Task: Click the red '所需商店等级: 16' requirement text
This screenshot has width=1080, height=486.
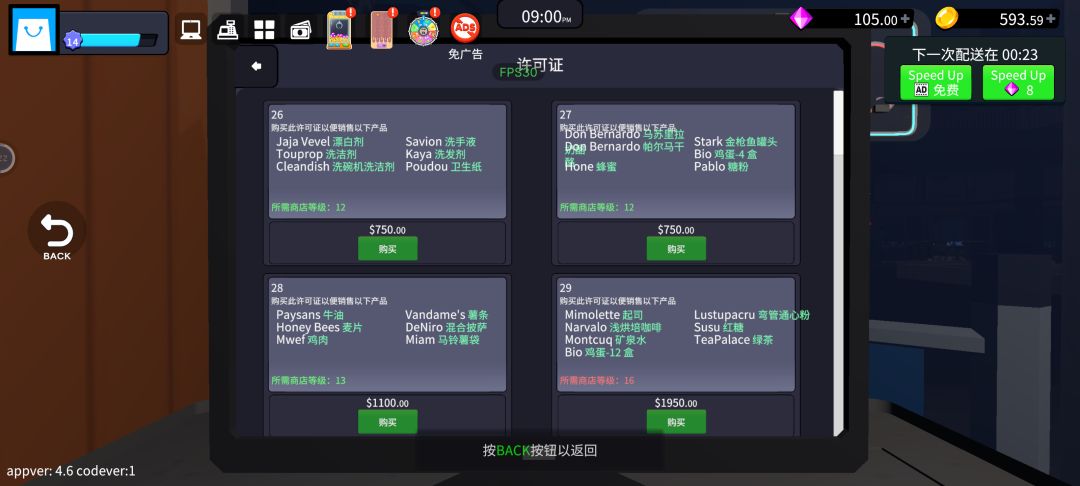Action: (x=597, y=381)
